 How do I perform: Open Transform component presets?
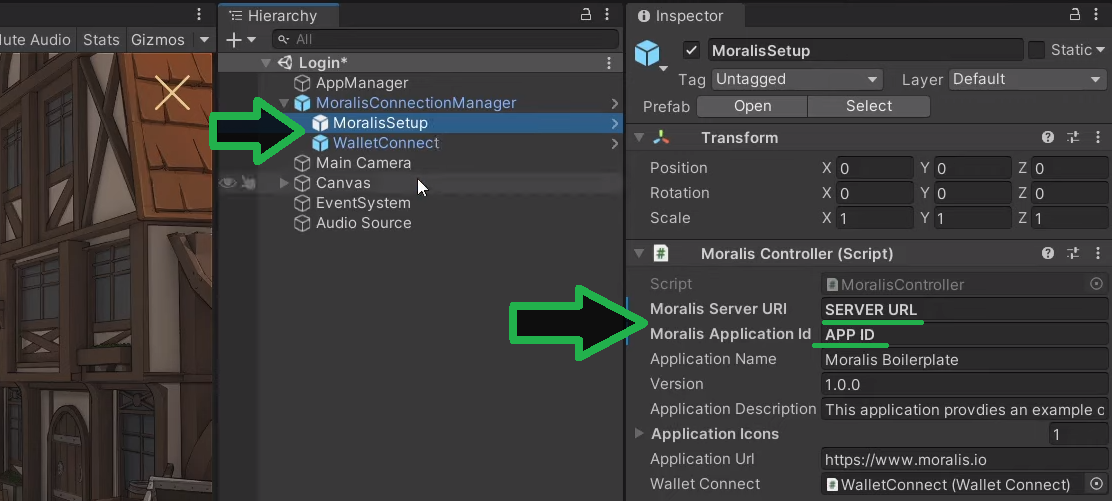(x=1072, y=138)
